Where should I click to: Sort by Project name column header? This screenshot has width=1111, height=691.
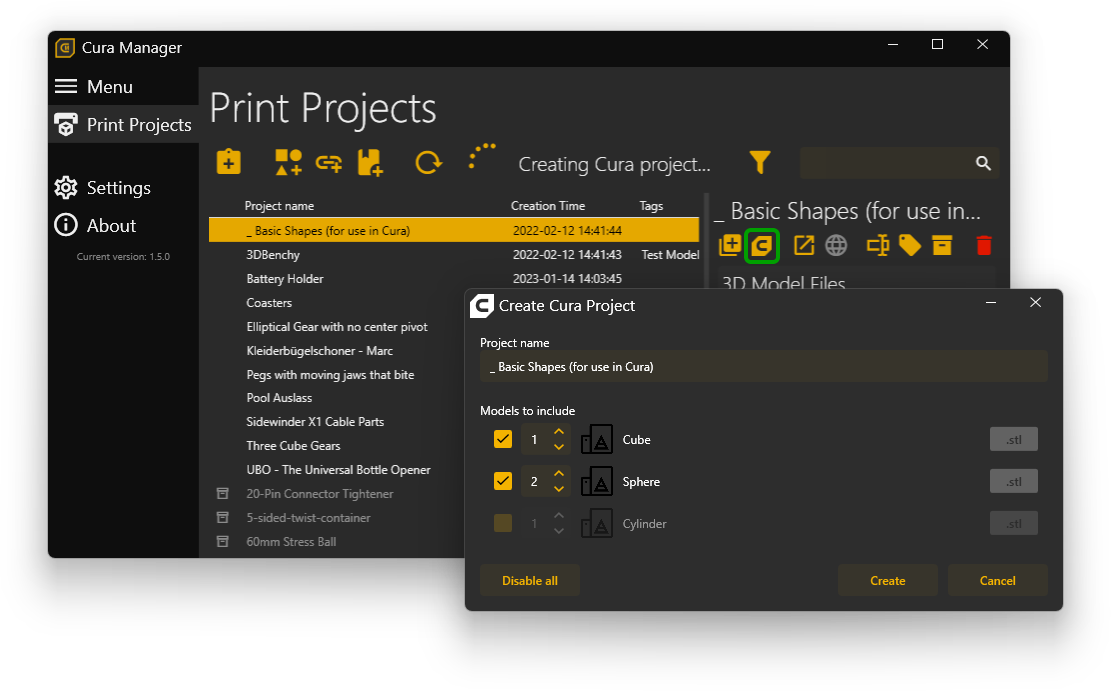[x=279, y=206]
